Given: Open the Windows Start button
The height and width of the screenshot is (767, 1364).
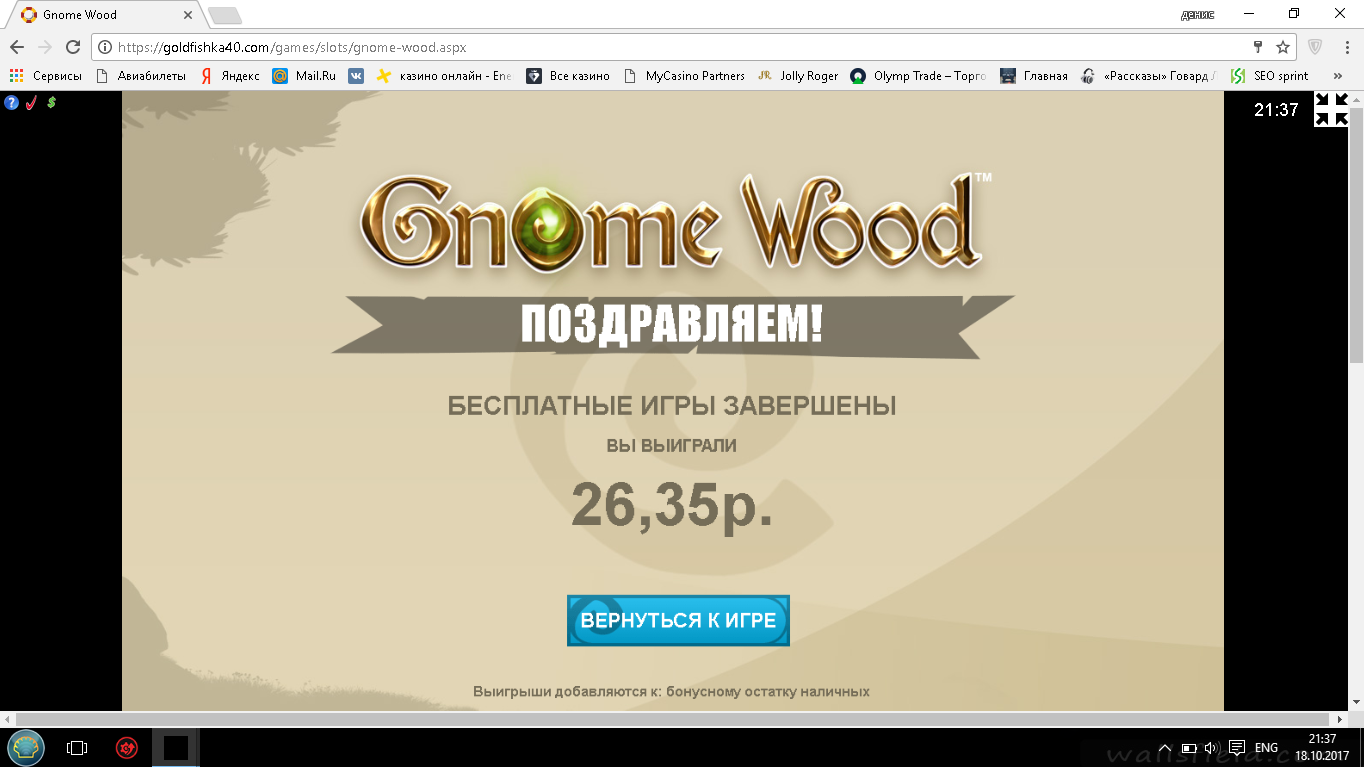Looking at the screenshot, I should tap(25, 747).
